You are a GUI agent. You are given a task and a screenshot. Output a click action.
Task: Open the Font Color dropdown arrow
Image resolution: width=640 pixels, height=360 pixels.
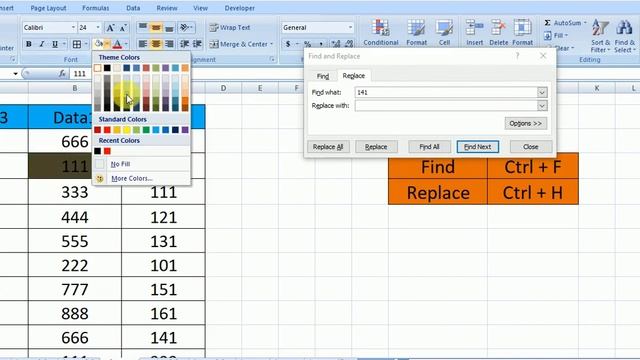tap(126, 44)
